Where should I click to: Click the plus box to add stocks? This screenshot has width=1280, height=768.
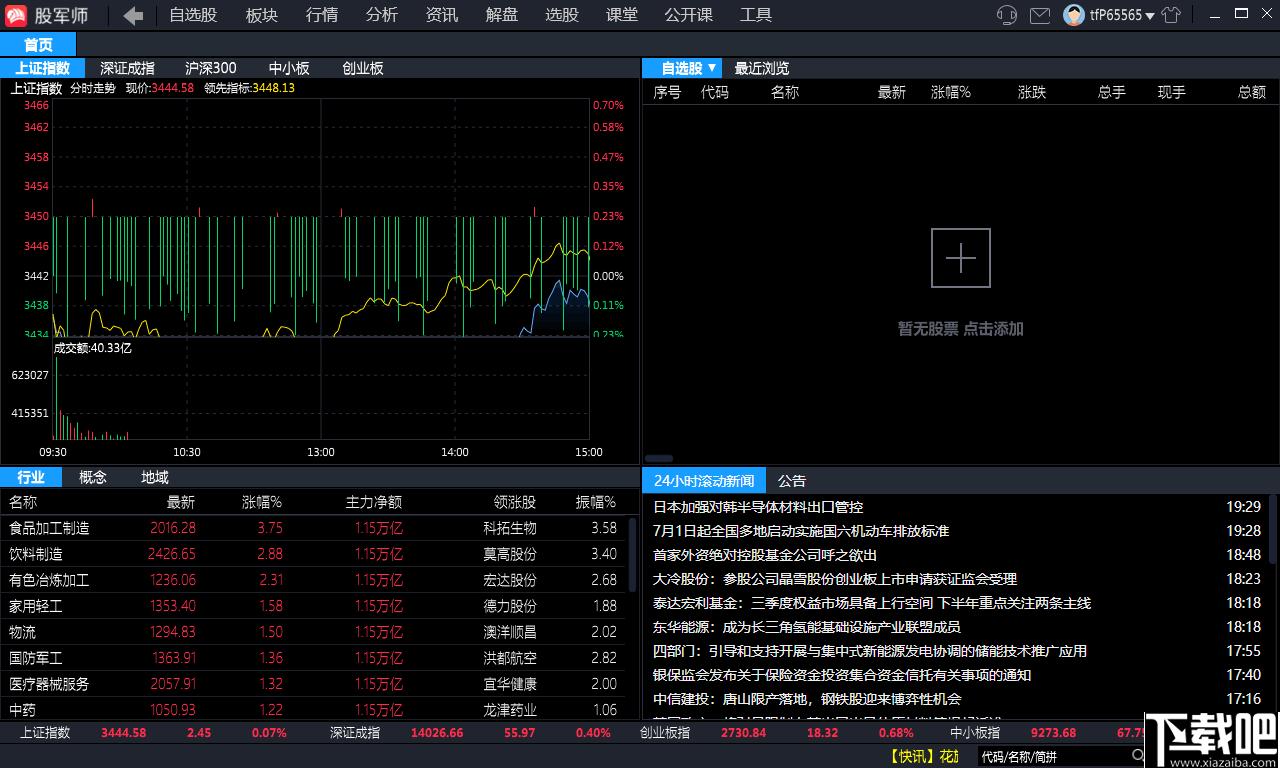(x=960, y=258)
